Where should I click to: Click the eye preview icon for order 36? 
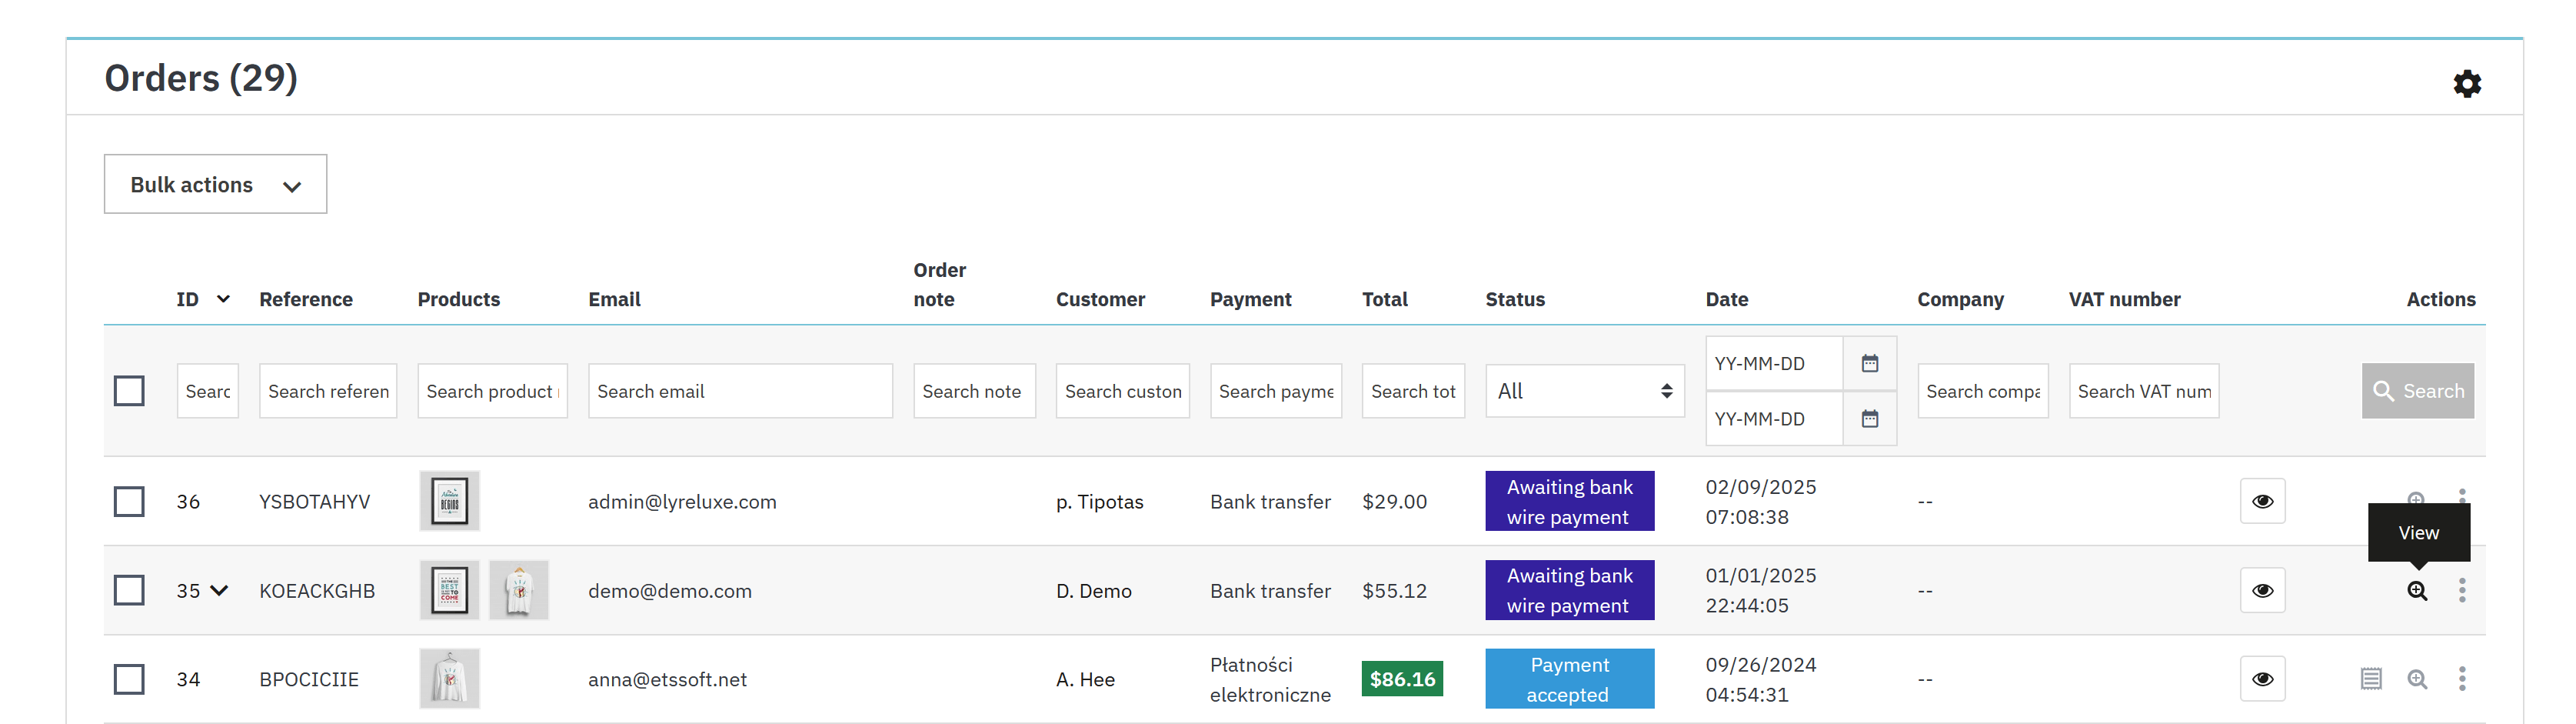2262,501
